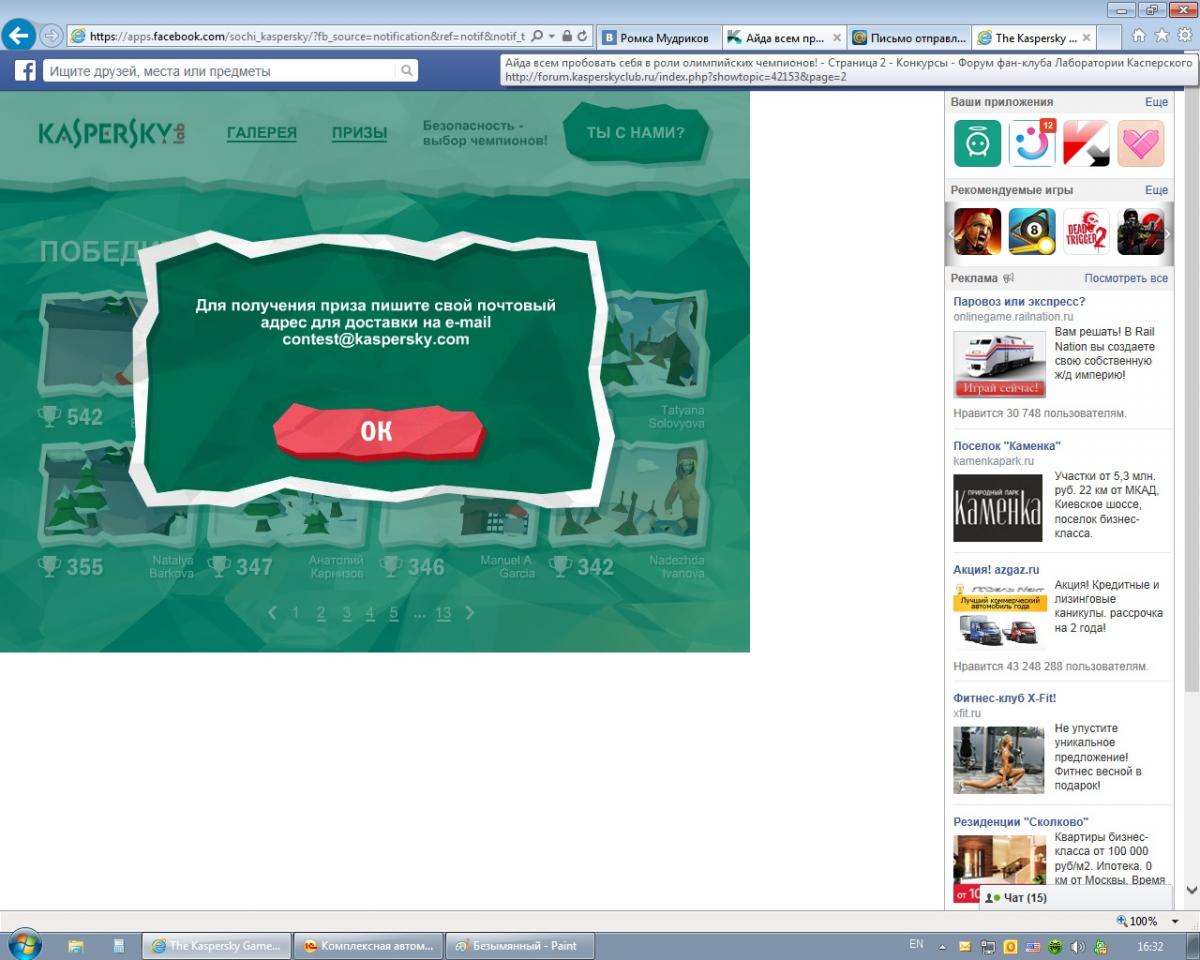Click the Windows Start button
Screen dimensions: 1200x960
click(23, 945)
